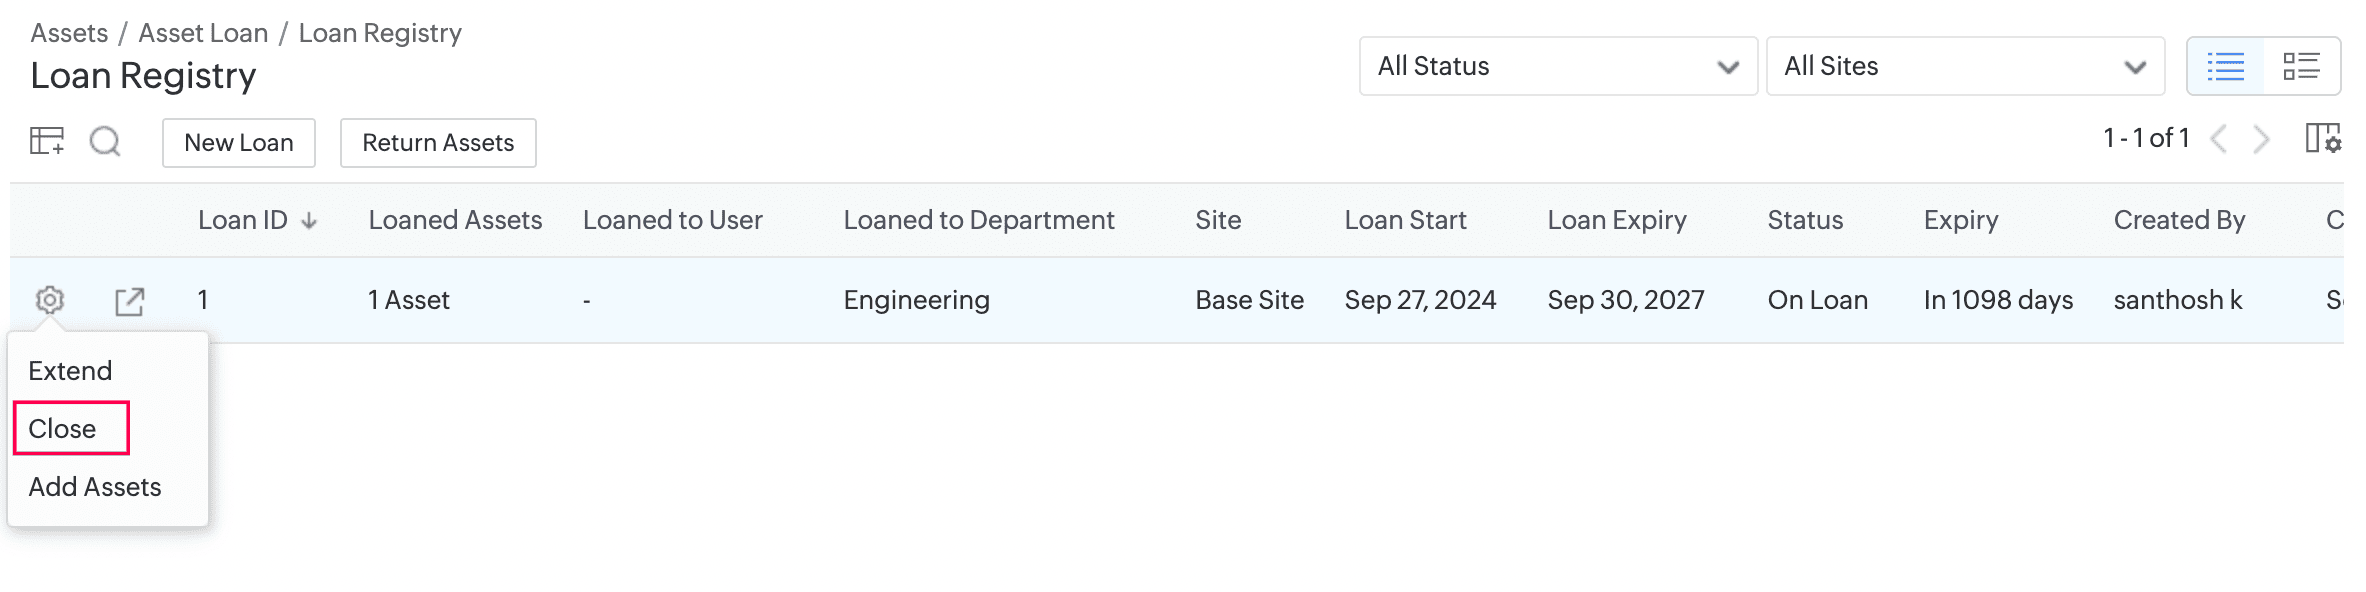Open the Asset Loan breadcrumb link
The image size is (2366, 592).
tap(203, 33)
